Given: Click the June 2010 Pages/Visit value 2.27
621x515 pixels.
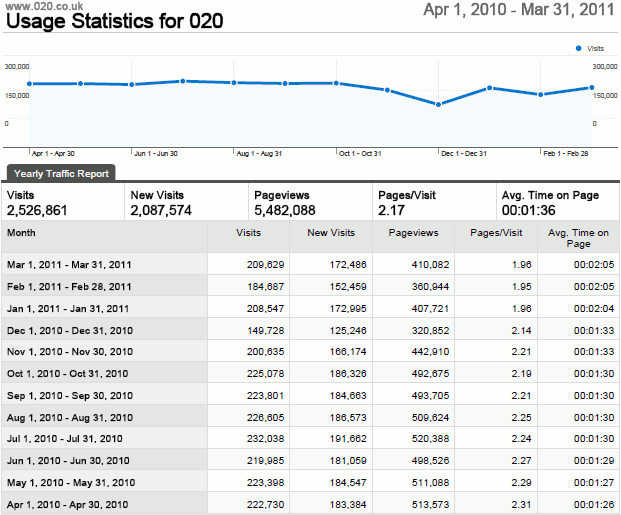Looking at the screenshot, I should pyautogui.click(x=521, y=461).
